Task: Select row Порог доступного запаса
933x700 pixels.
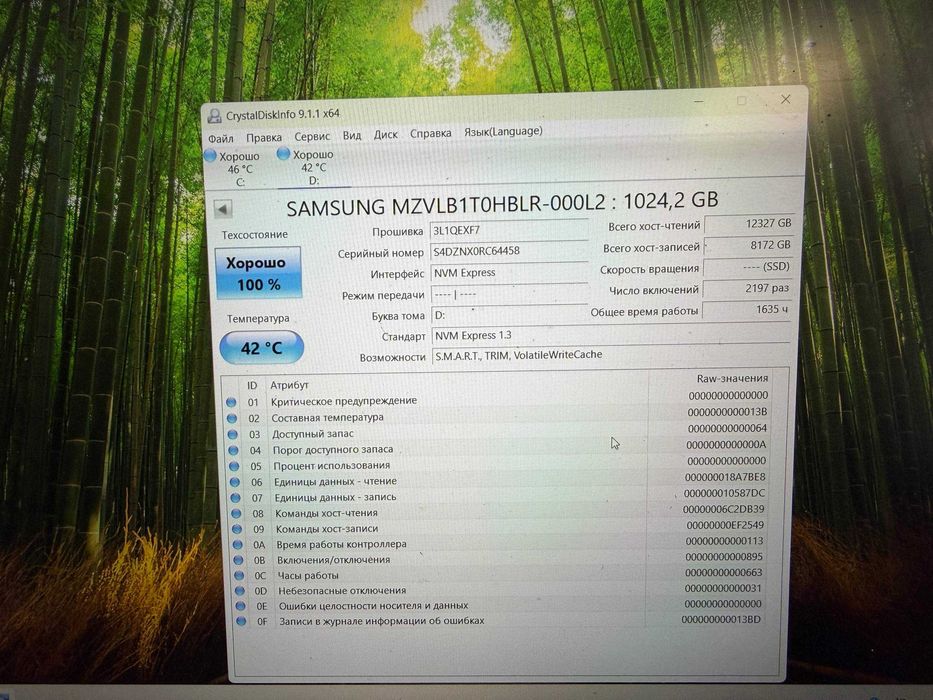Action: pos(499,448)
